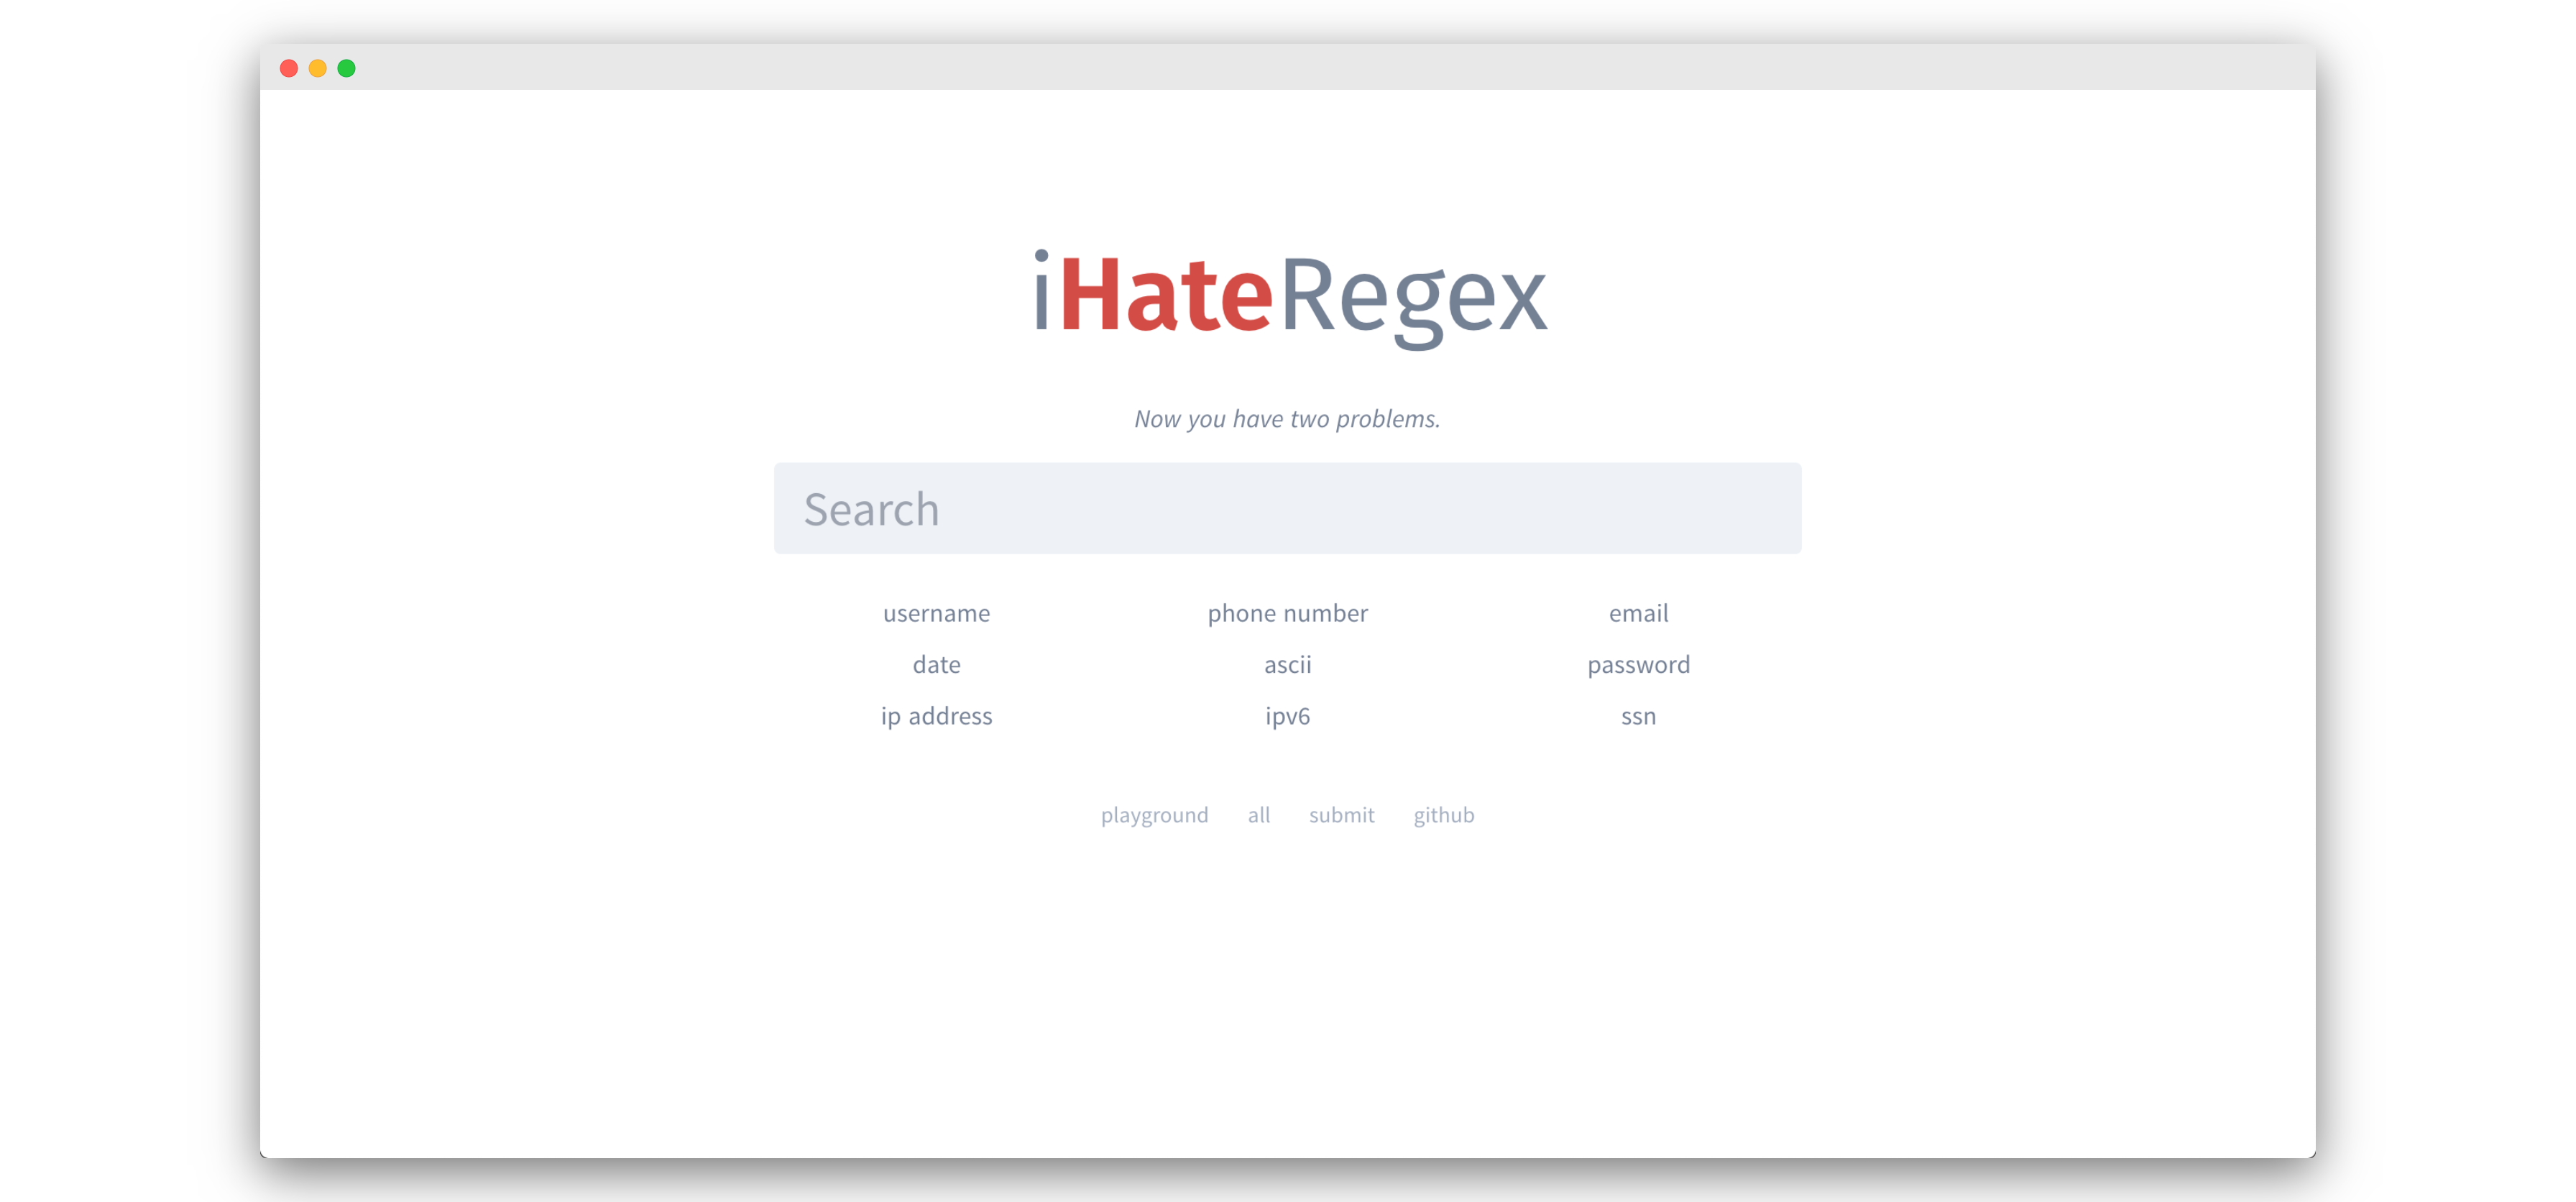This screenshot has width=2576, height=1202.
Task: Open the submit footer link
Action: (x=1341, y=815)
